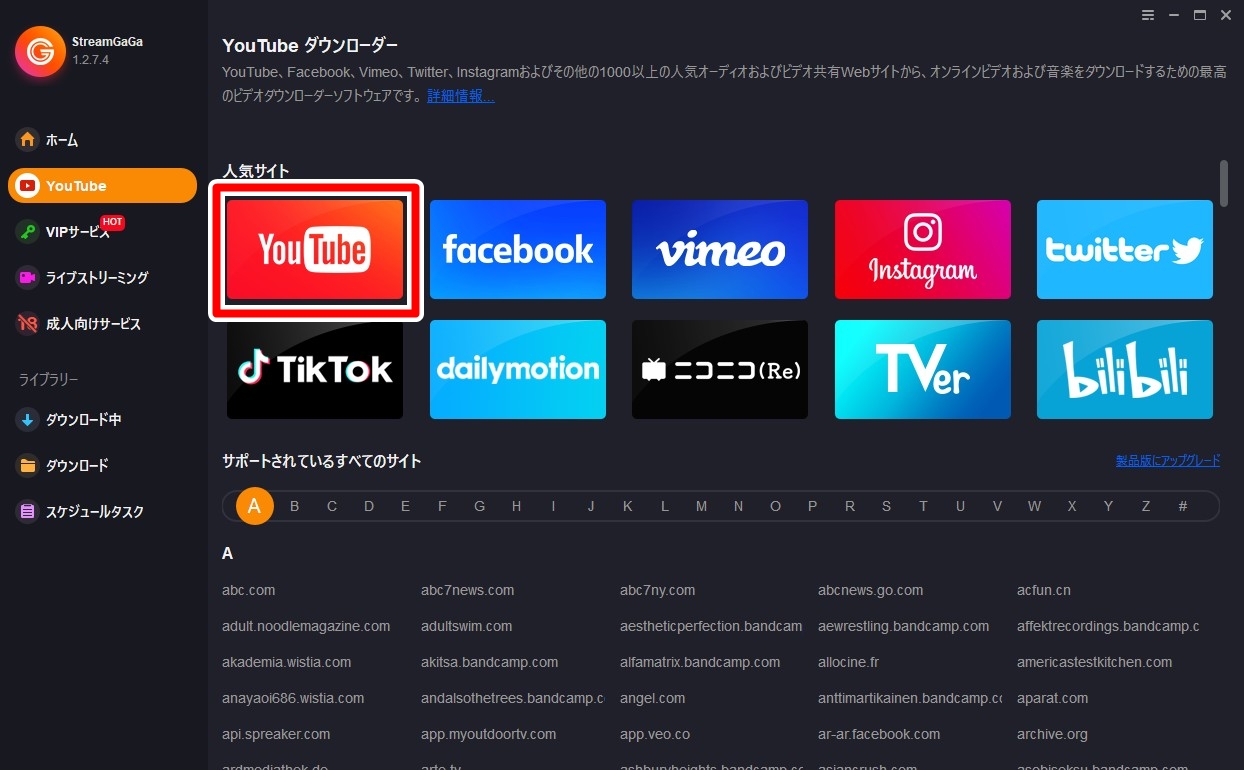This screenshot has height=770, width=1244.
Task: Select letter Y in alphabet filter
Action: [x=1108, y=506]
